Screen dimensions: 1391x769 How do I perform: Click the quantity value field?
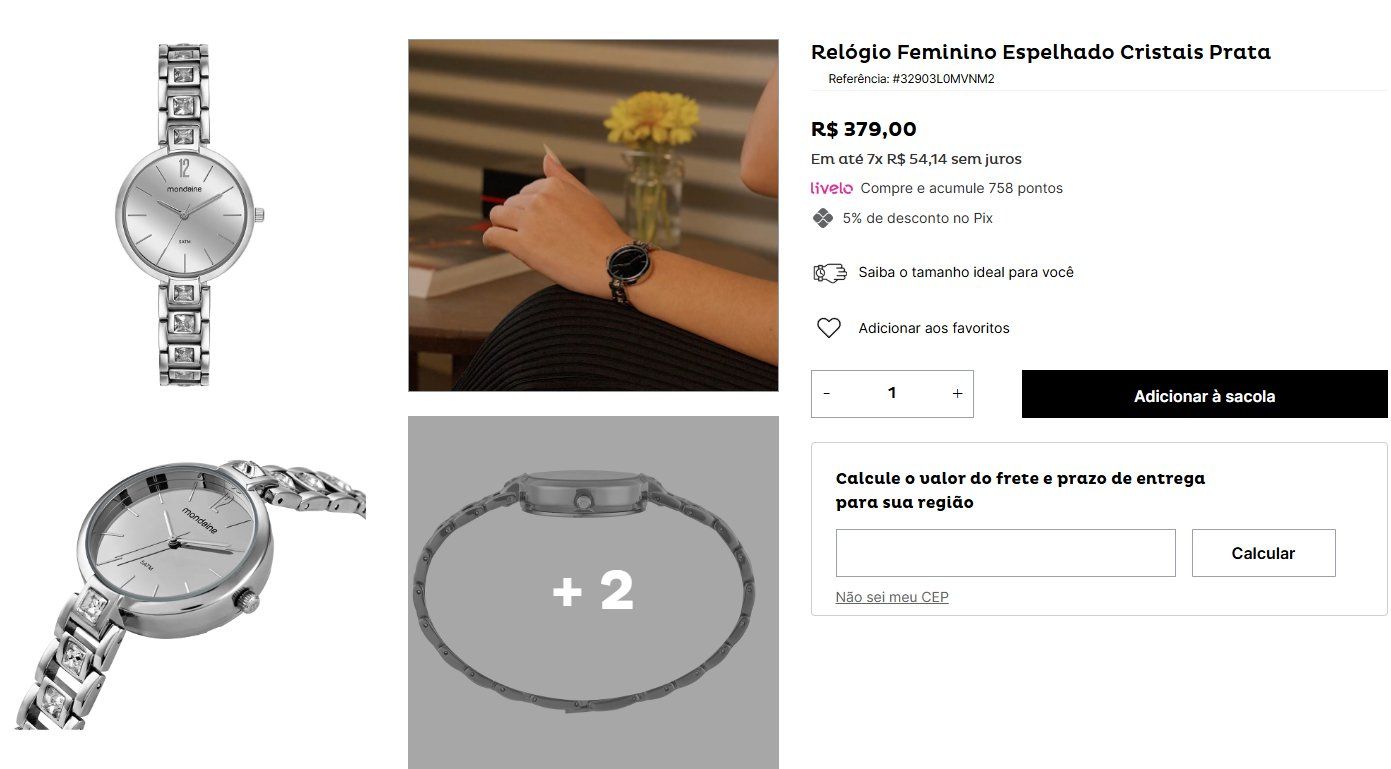[x=891, y=394]
